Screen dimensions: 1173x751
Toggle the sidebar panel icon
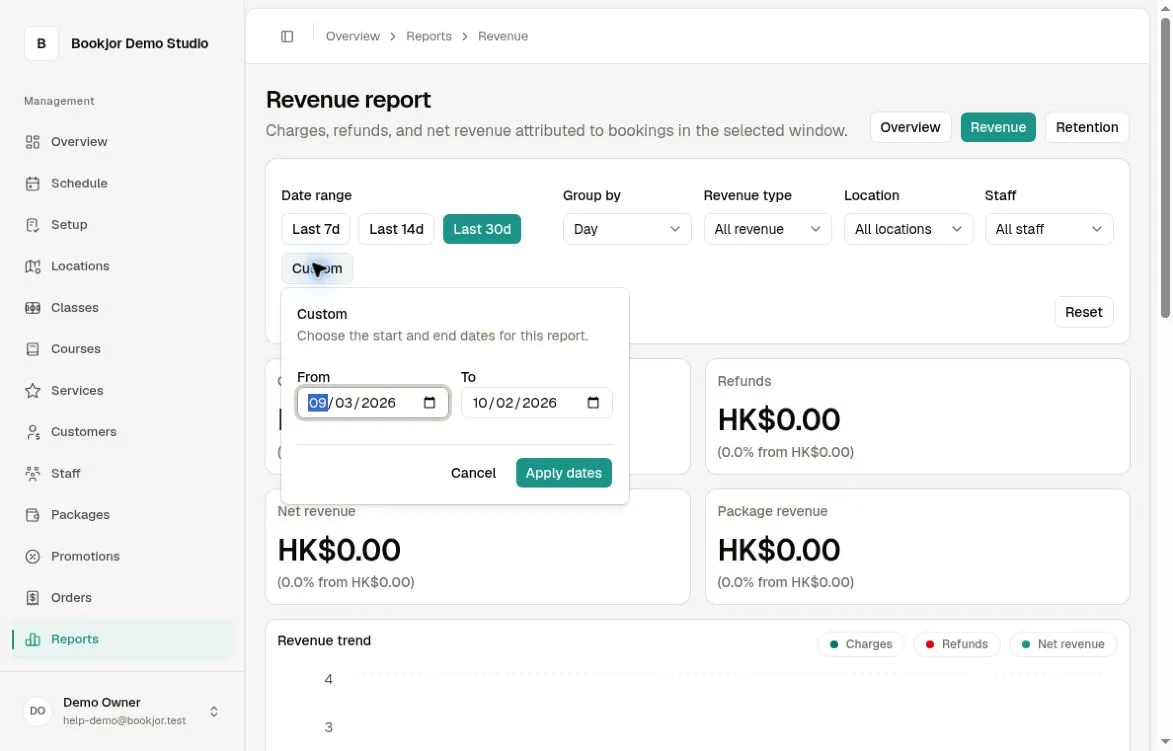tap(287, 37)
